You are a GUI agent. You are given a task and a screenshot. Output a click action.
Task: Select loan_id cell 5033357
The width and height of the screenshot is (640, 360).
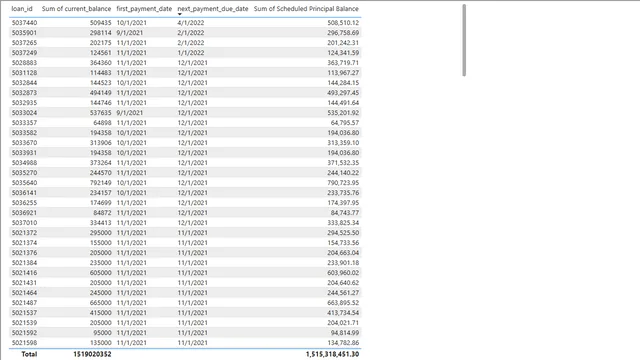pos(24,123)
